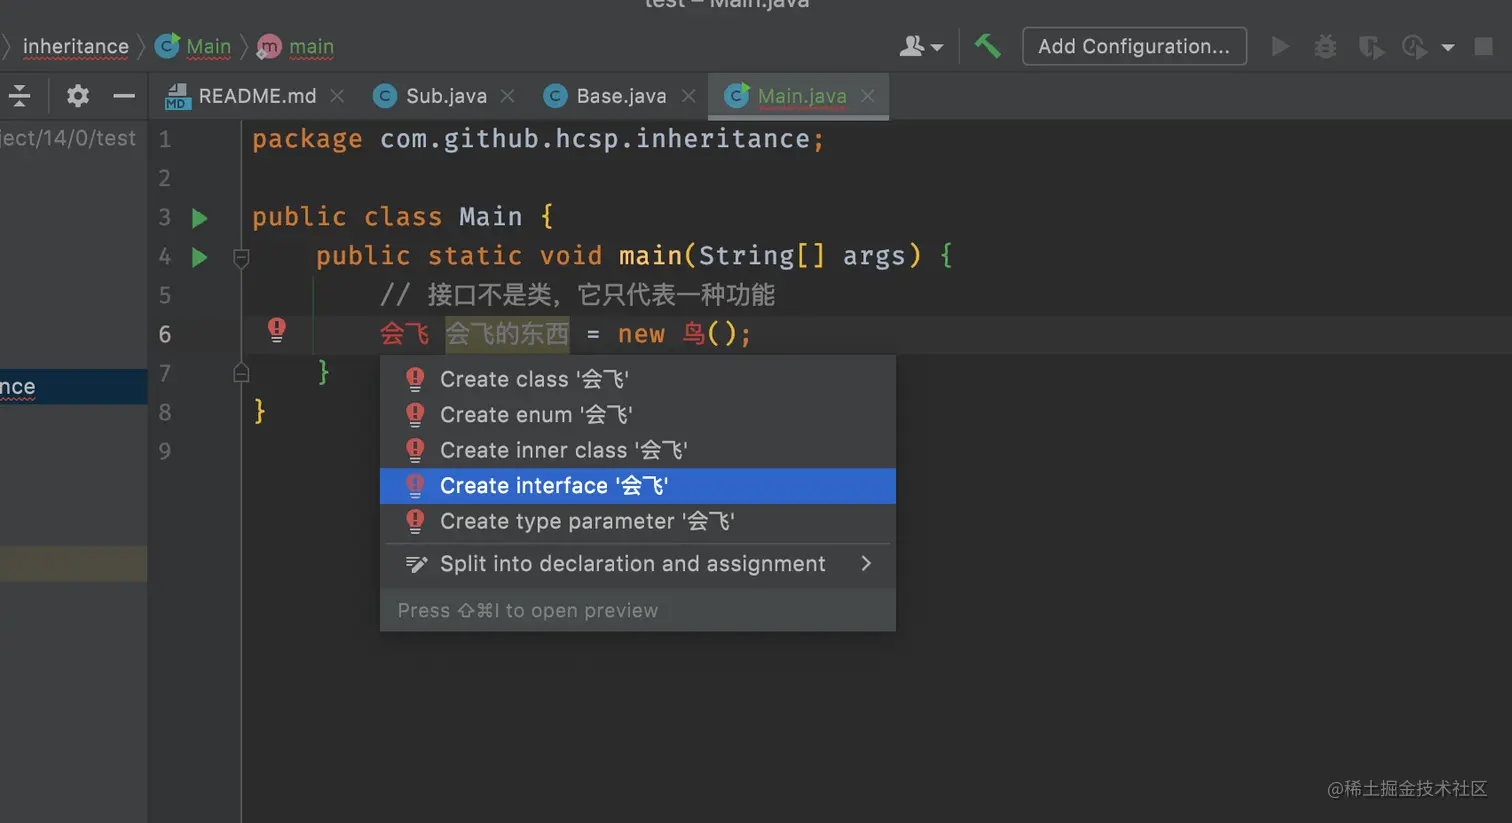Click the red type name 会飞 on line 6

click(x=405, y=334)
